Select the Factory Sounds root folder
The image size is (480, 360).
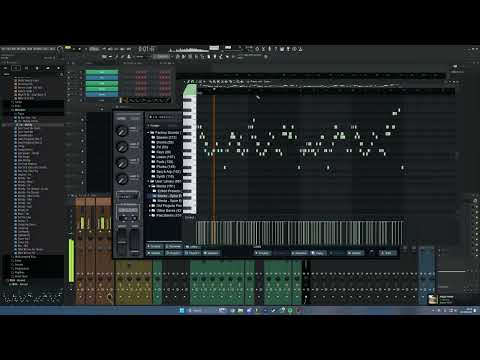(167, 133)
